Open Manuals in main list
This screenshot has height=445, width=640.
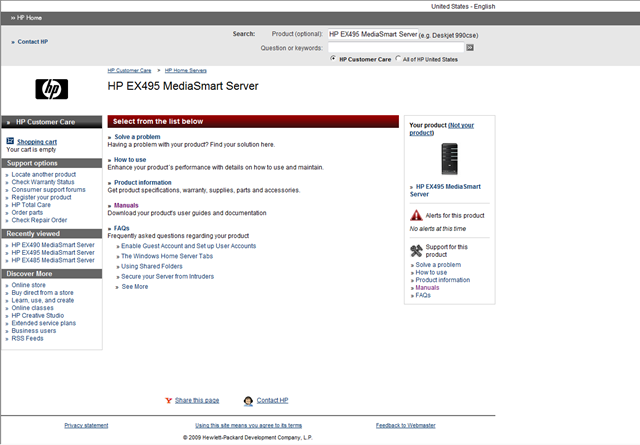click(x=126, y=205)
